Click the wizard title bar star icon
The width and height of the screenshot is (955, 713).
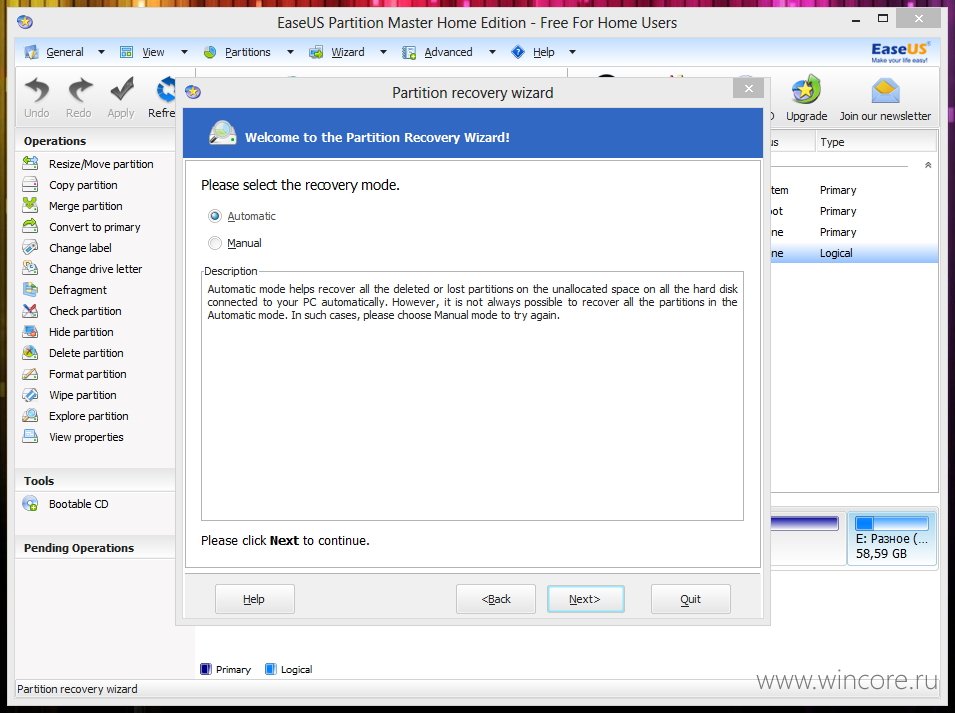pos(193,92)
